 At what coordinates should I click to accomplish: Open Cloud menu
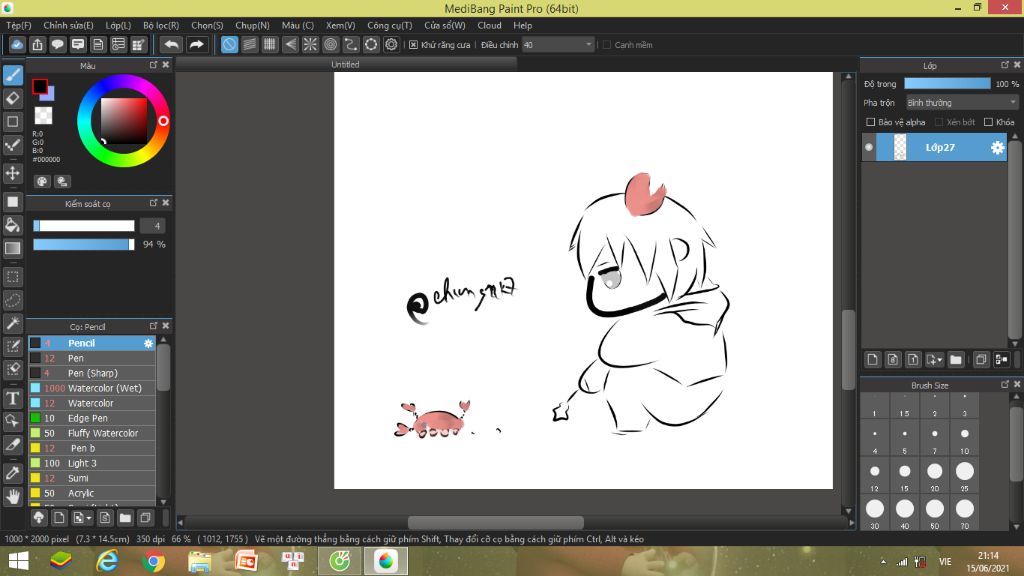(x=489, y=25)
